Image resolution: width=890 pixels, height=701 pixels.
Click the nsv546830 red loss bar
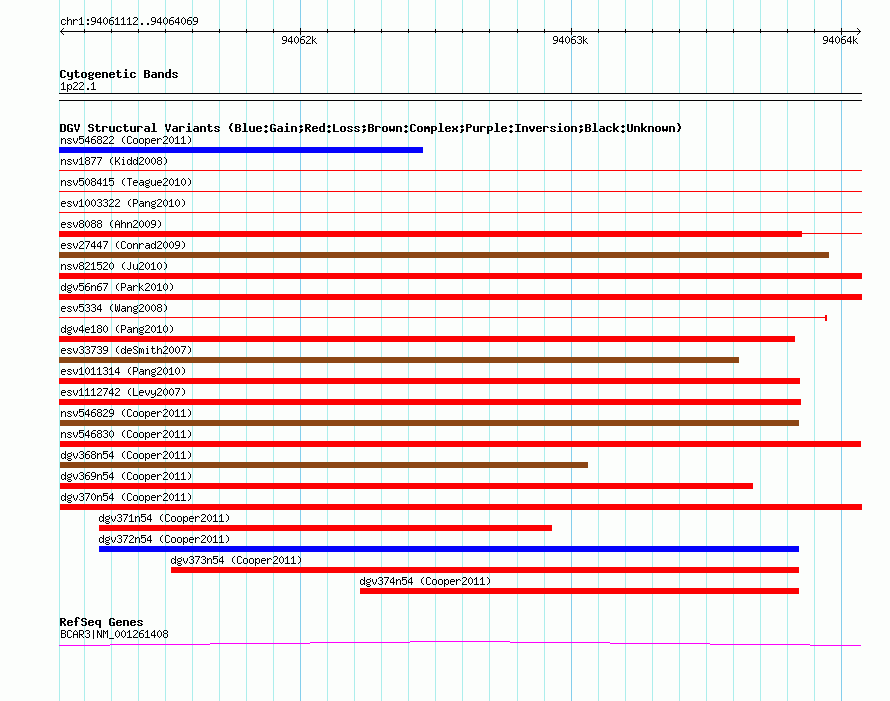(460, 444)
